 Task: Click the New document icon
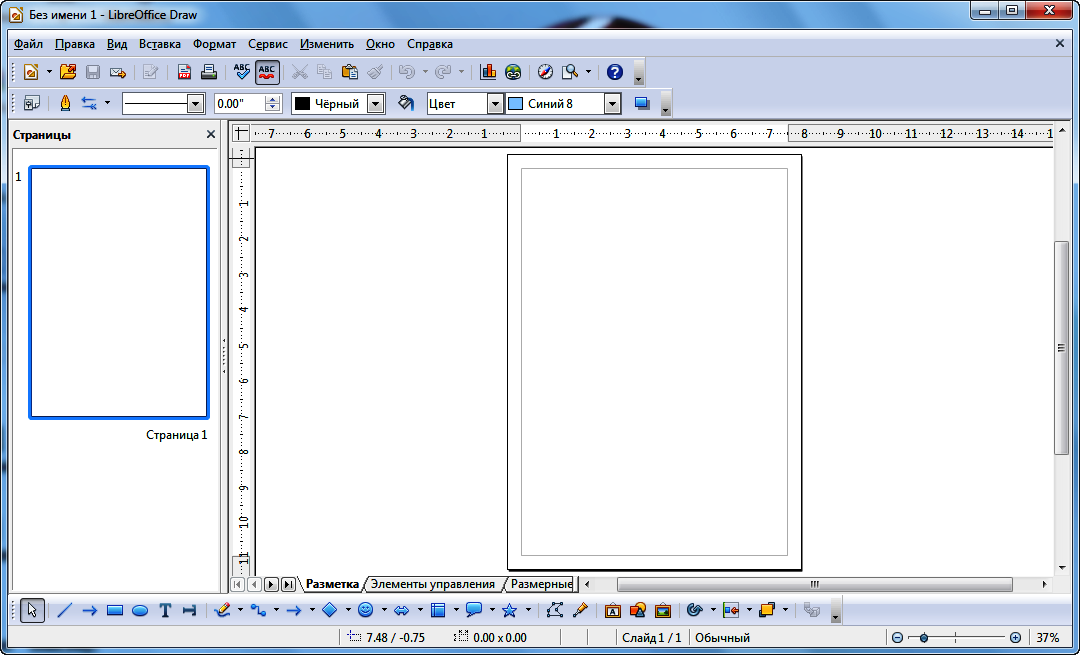31,72
